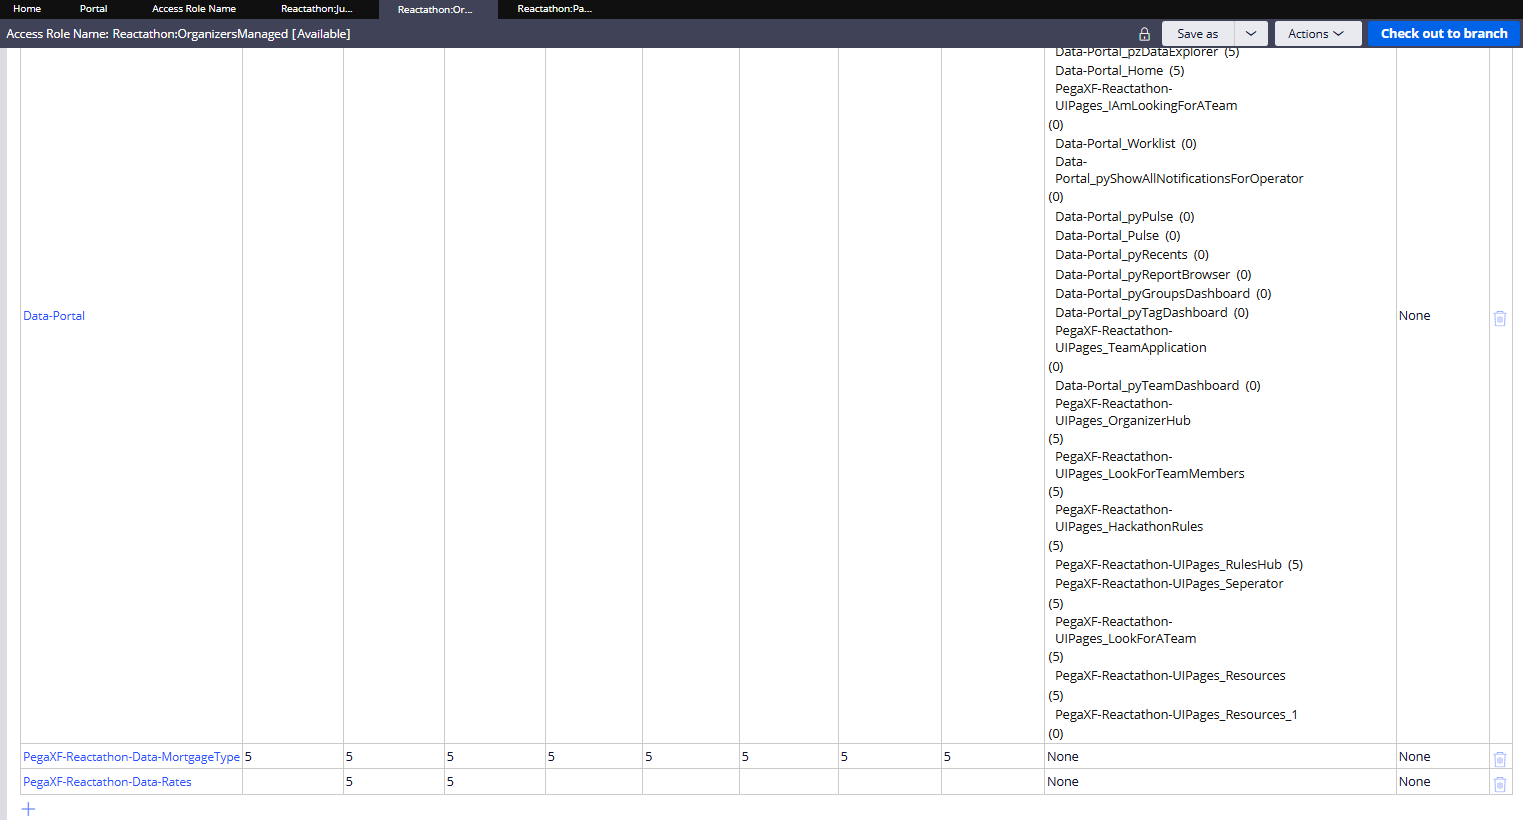Click Portal_pyShowAllNotificationsForOperator entry
Viewport: 1523px width, 820px height.
(1179, 179)
